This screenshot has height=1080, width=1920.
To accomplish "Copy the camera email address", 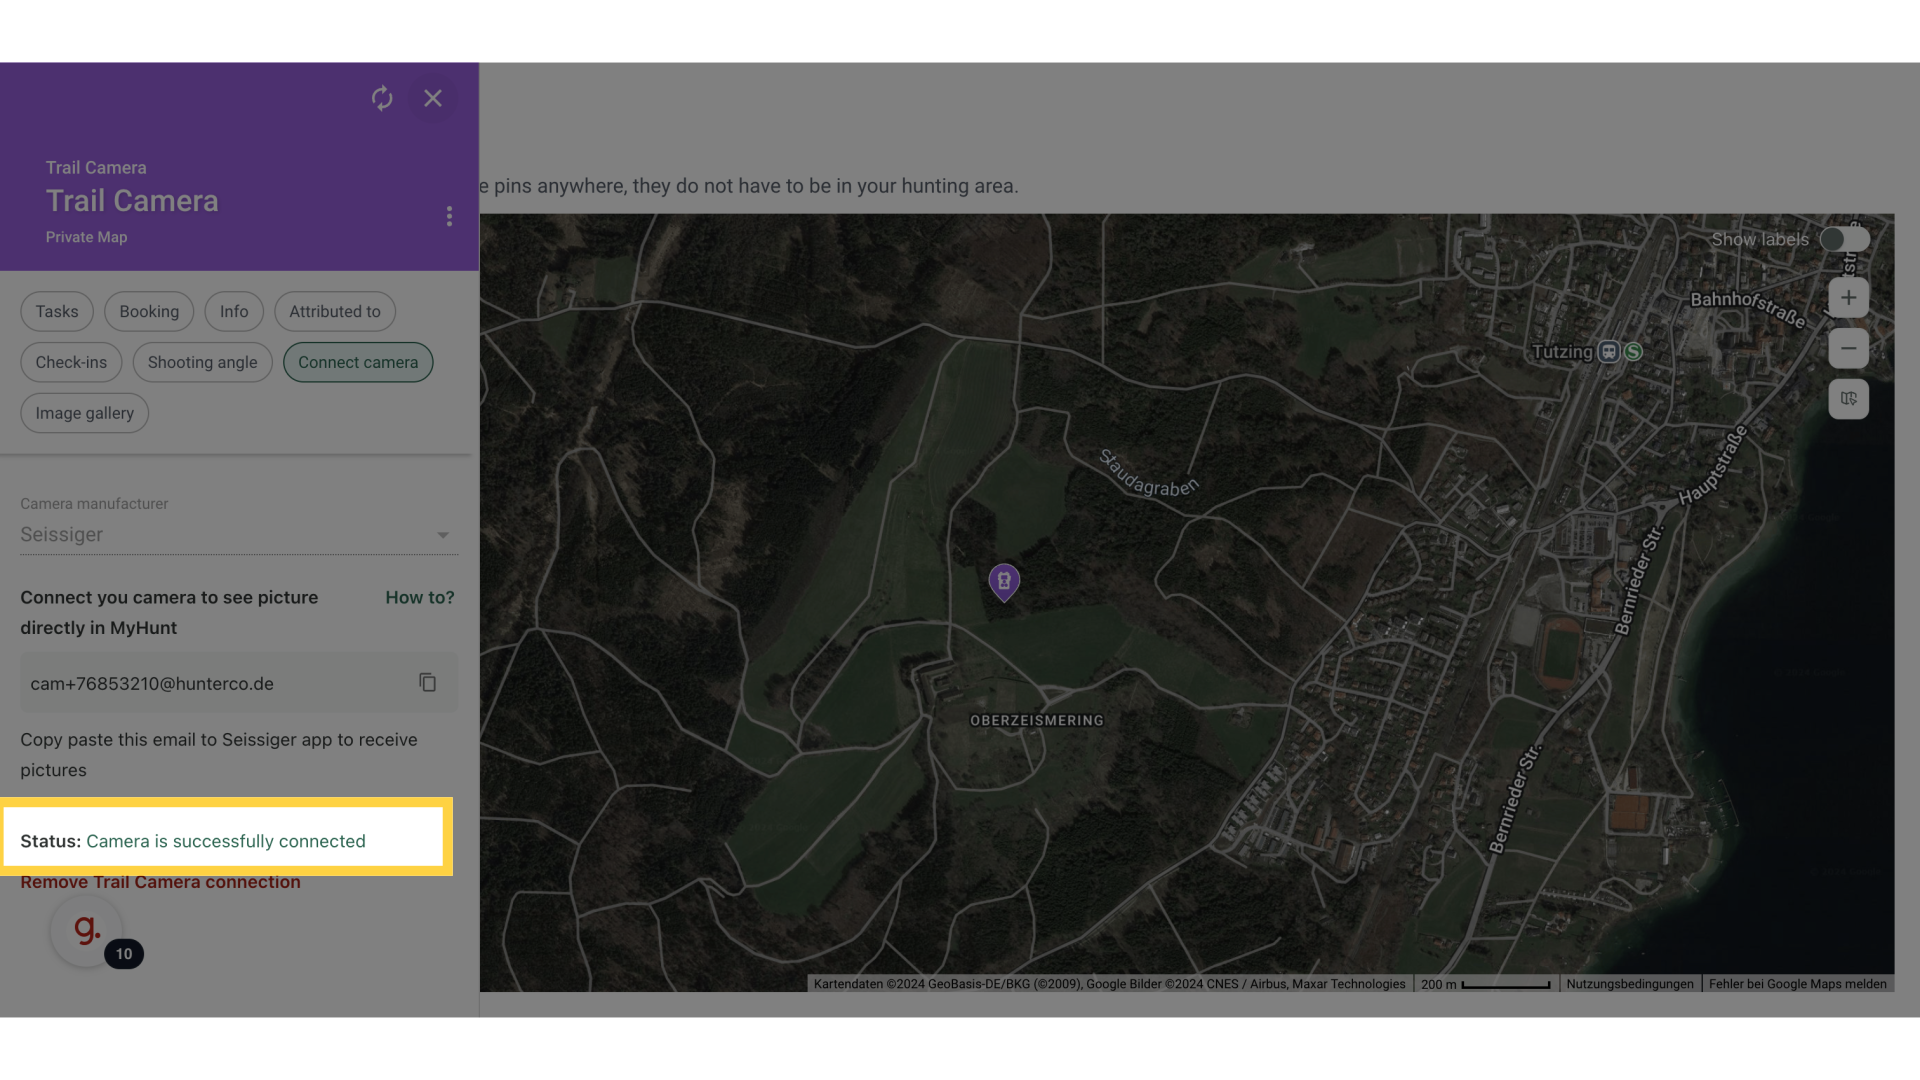I will coord(428,683).
